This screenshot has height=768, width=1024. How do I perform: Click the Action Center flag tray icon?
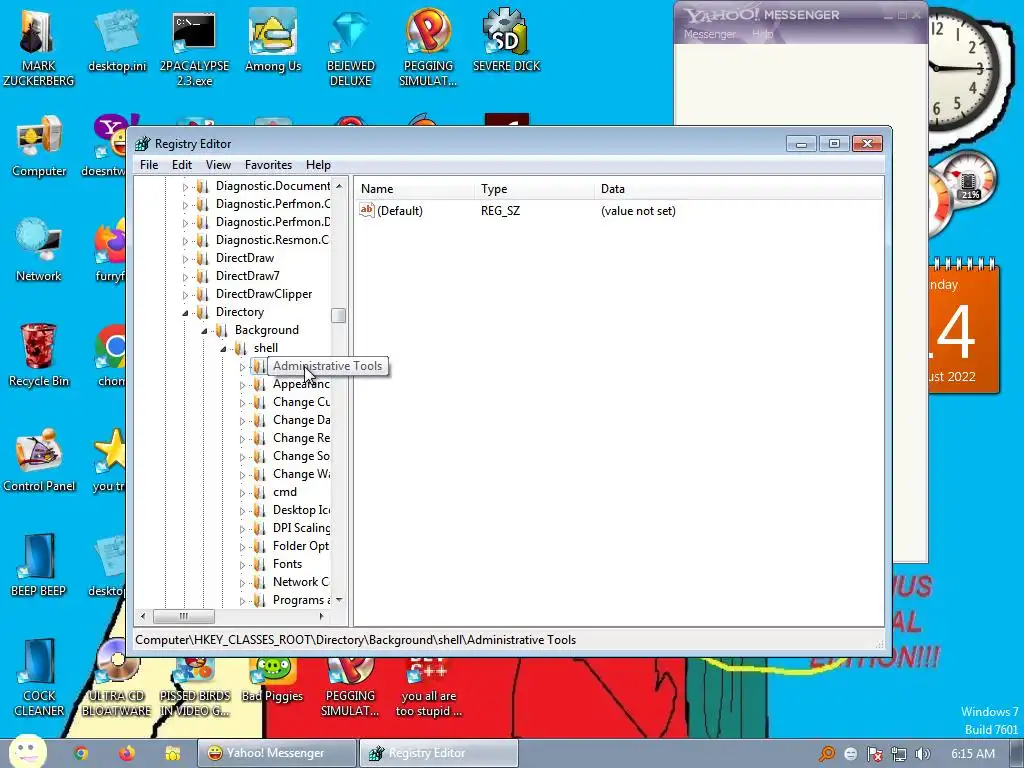(874, 754)
